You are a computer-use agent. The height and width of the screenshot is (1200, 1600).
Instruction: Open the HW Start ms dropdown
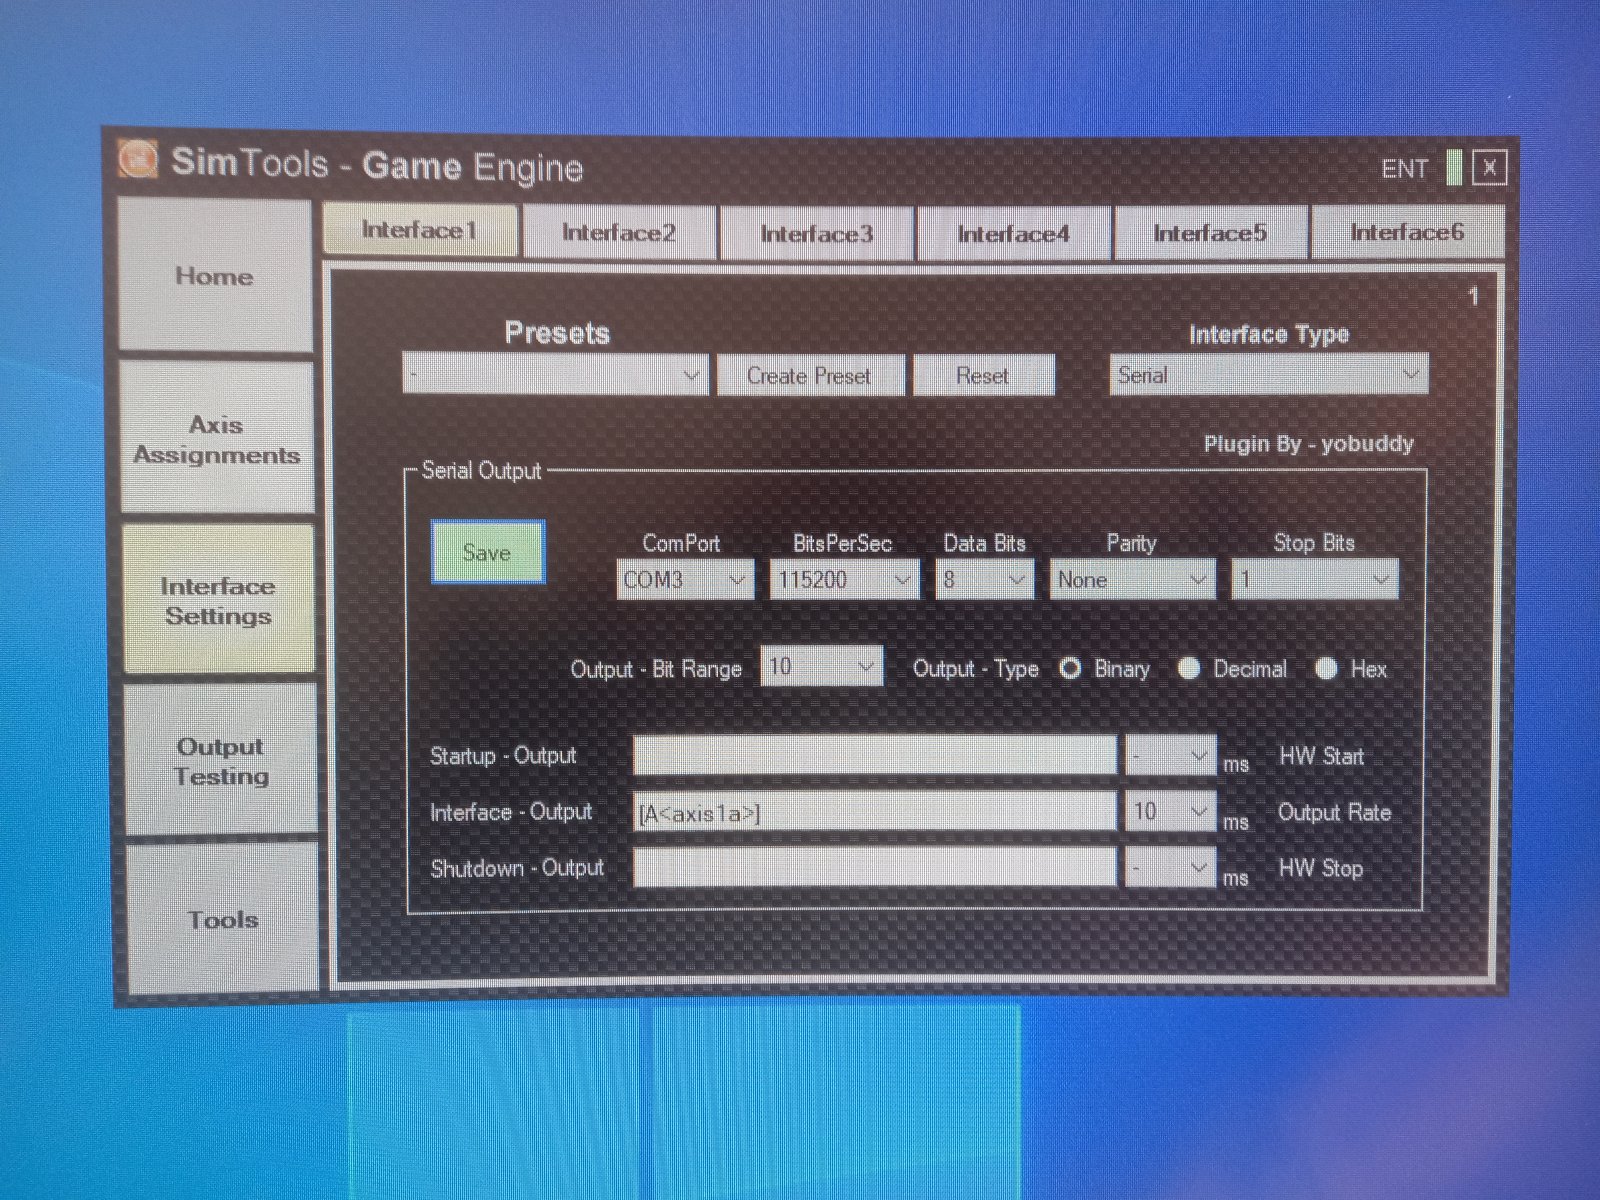pyautogui.click(x=1171, y=755)
